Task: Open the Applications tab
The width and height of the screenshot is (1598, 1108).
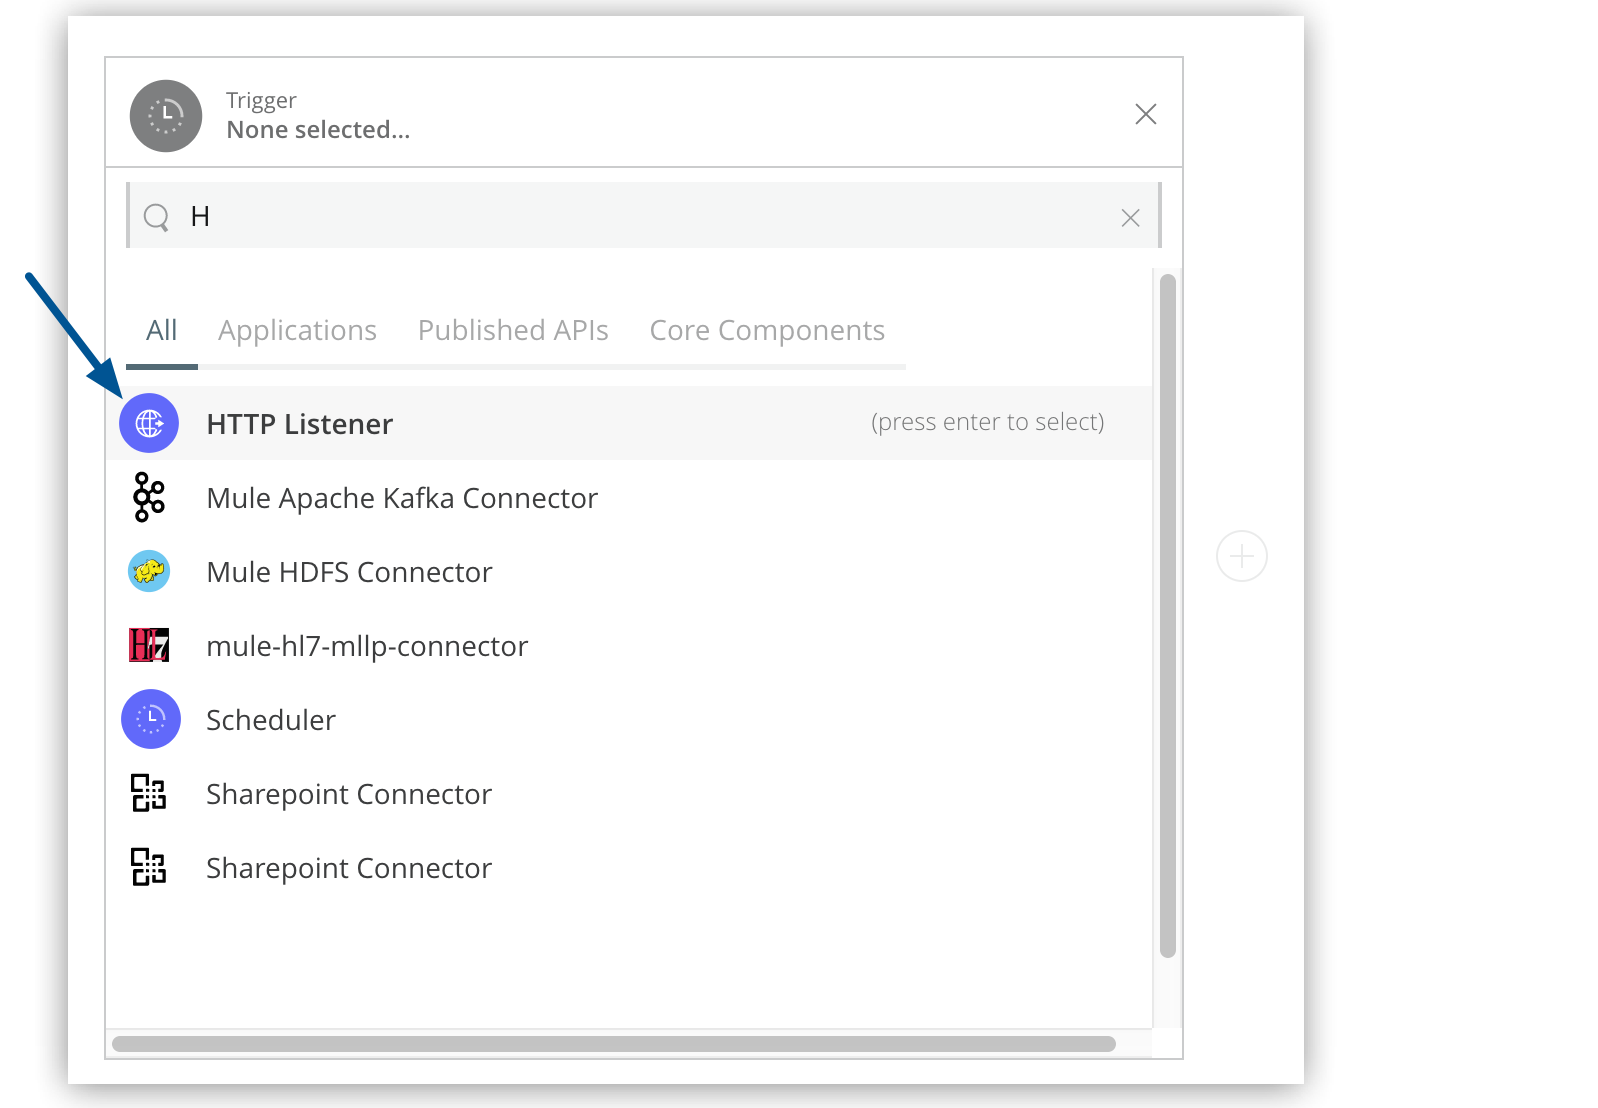Action: (x=297, y=331)
